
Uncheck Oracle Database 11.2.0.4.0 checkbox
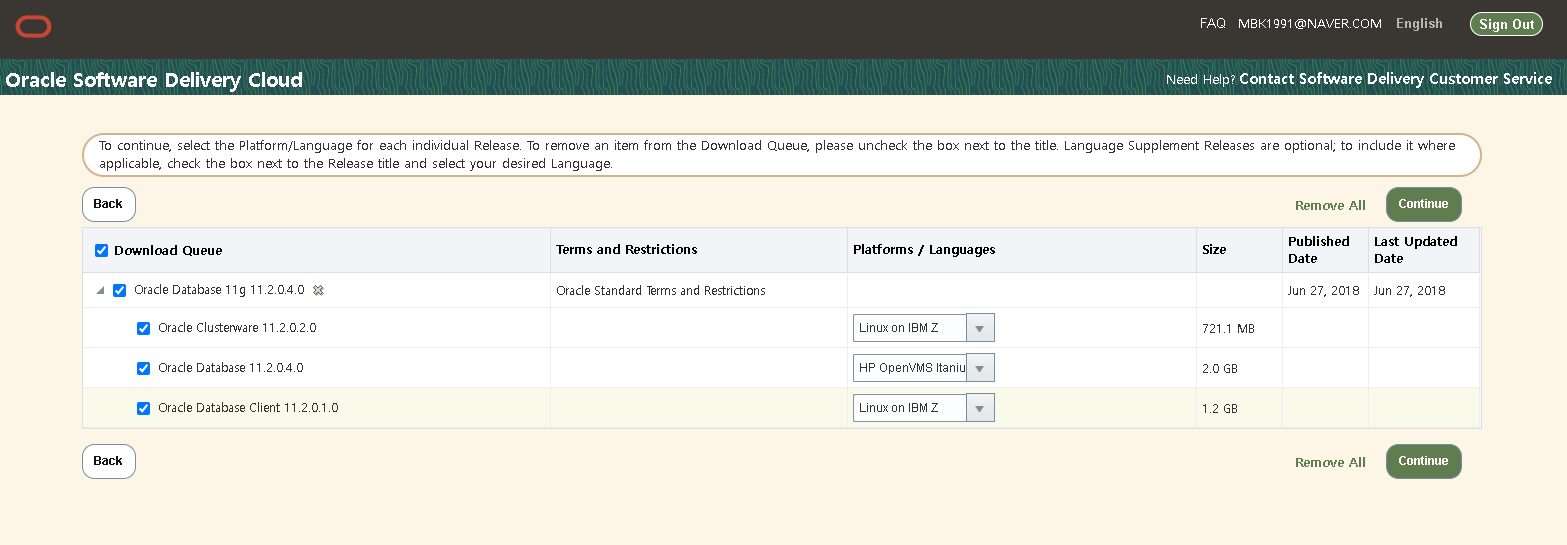tap(144, 368)
